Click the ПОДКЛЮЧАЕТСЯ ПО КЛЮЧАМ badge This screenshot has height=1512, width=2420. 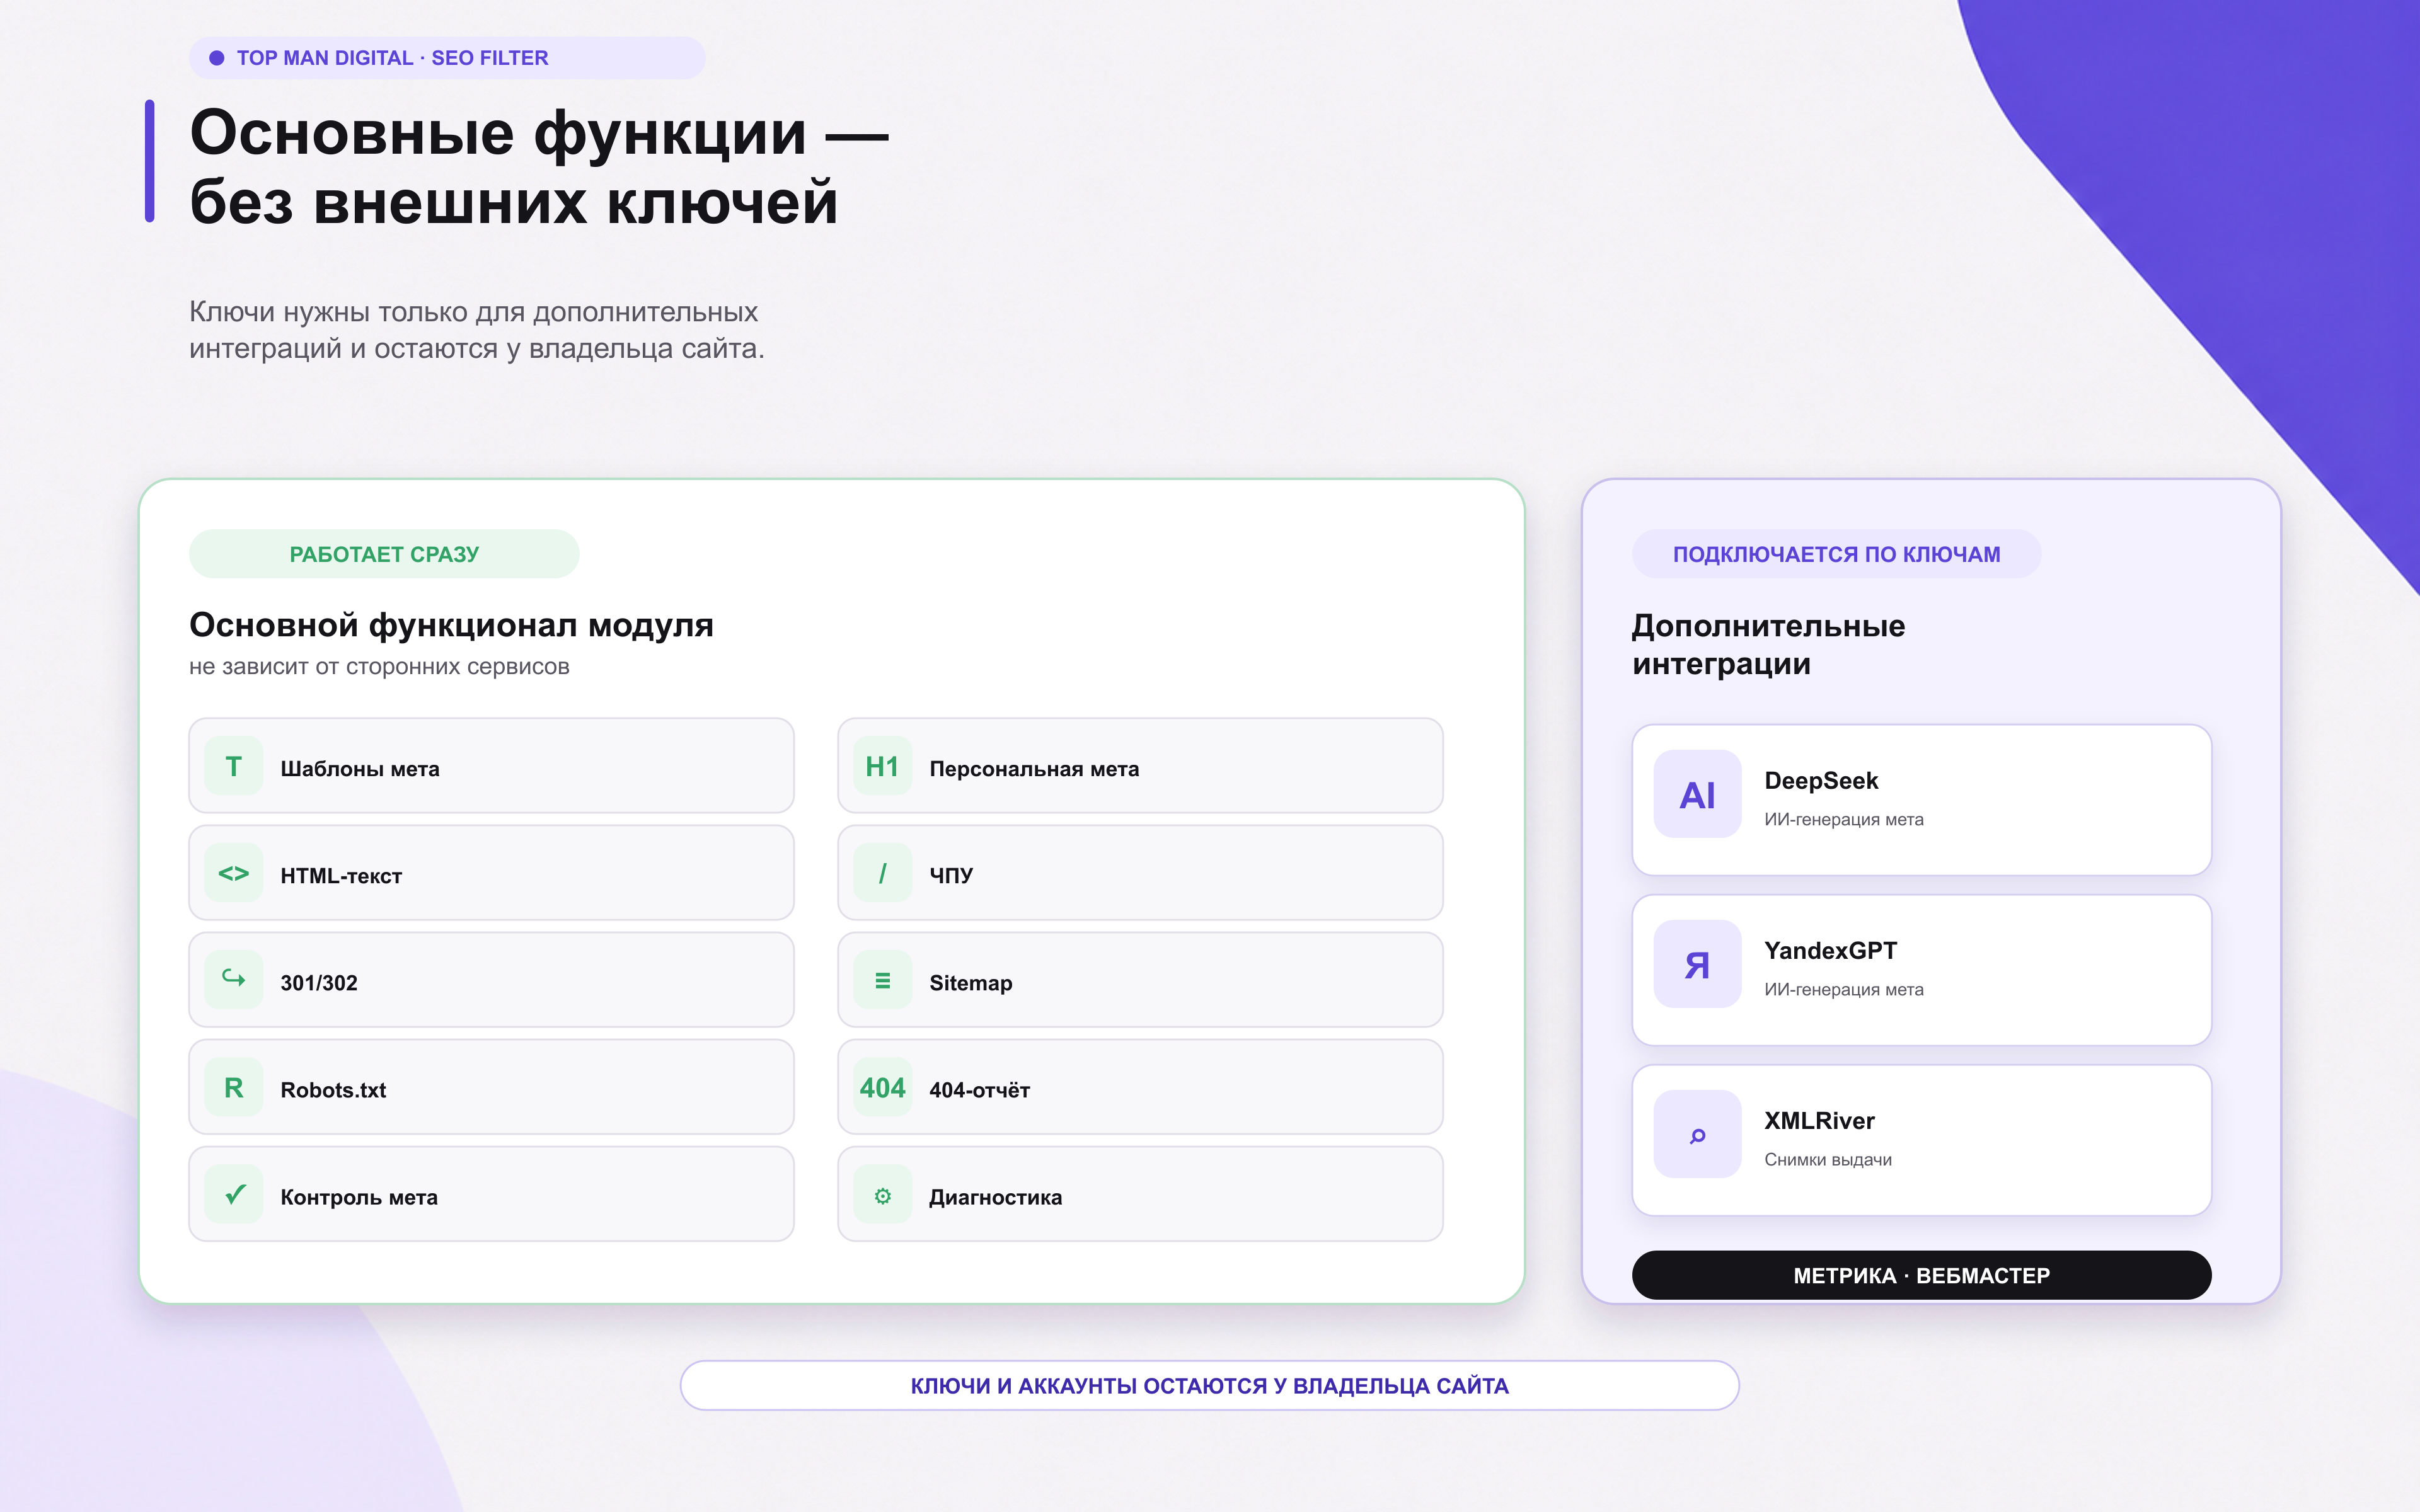tap(1836, 554)
